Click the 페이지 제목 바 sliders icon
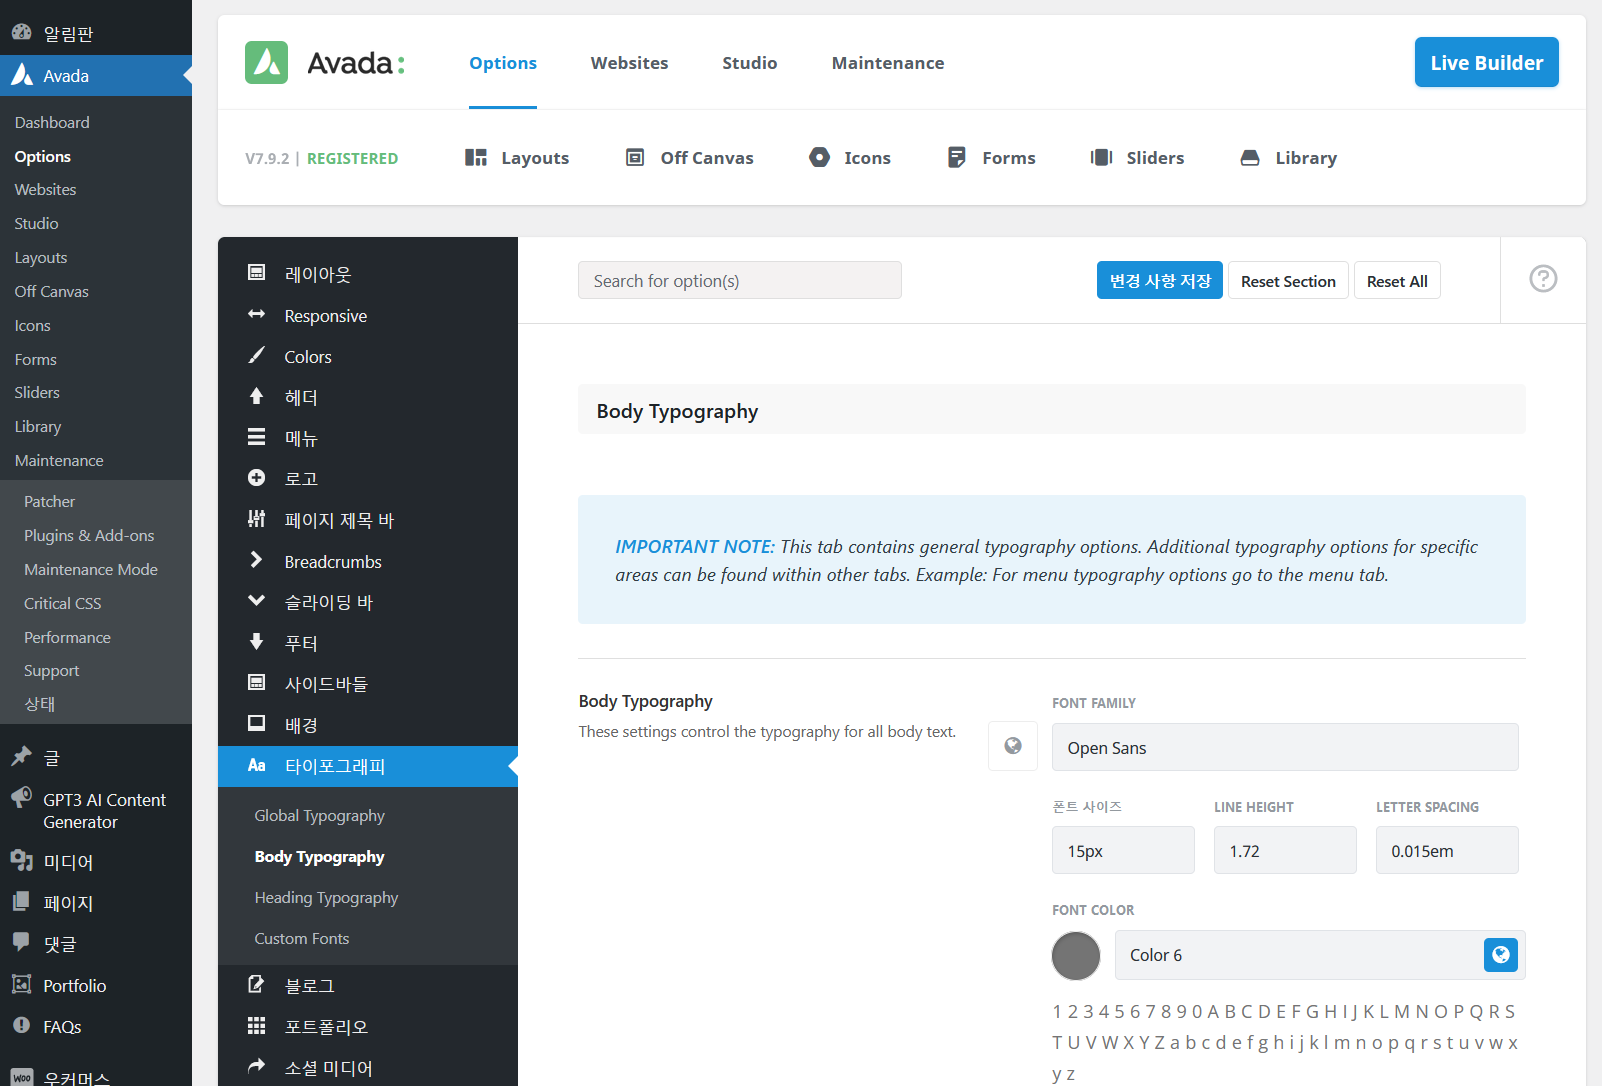This screenshot has height=1086, width=1602. (257, 518)
